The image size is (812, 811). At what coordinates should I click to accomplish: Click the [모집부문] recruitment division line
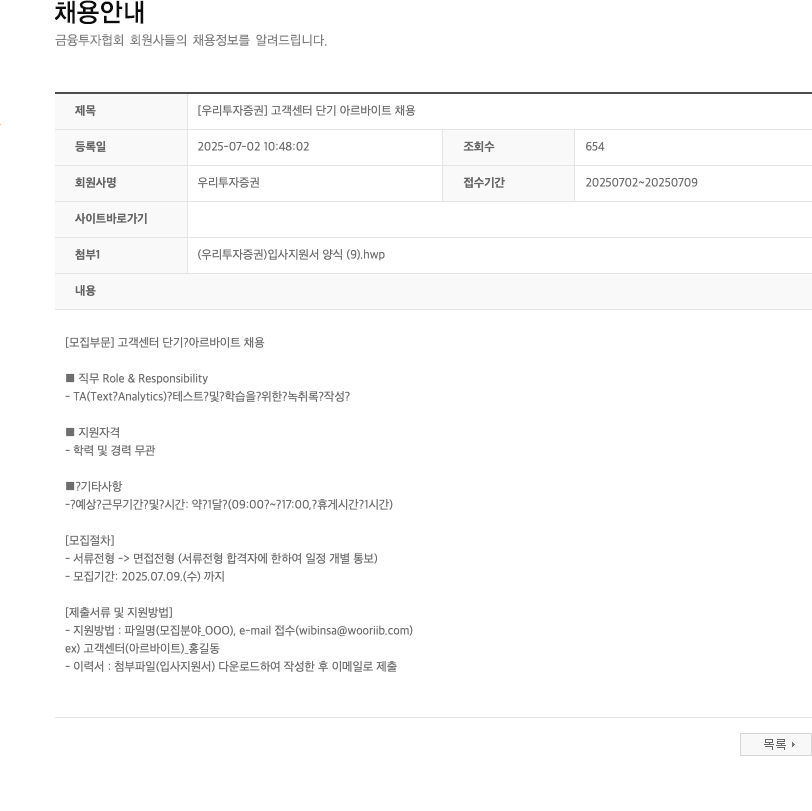coord(165,342)
